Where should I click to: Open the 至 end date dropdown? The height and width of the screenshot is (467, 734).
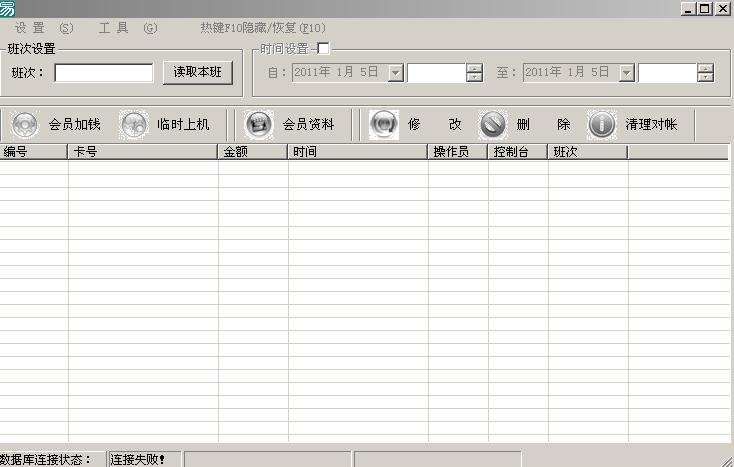pos(626,73)
